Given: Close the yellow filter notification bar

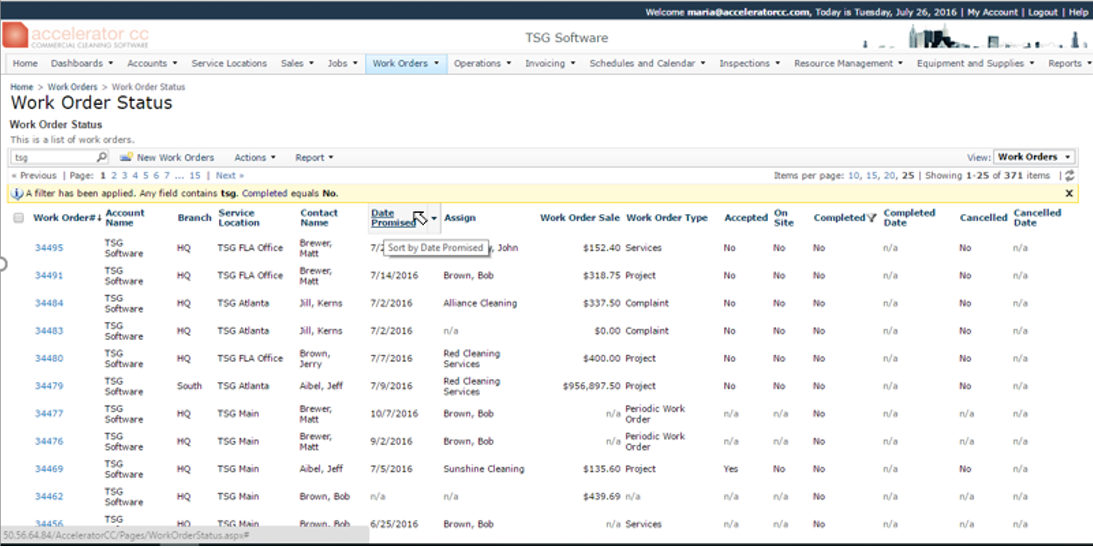Looking at the screenshot, I should click(1069, 193).
